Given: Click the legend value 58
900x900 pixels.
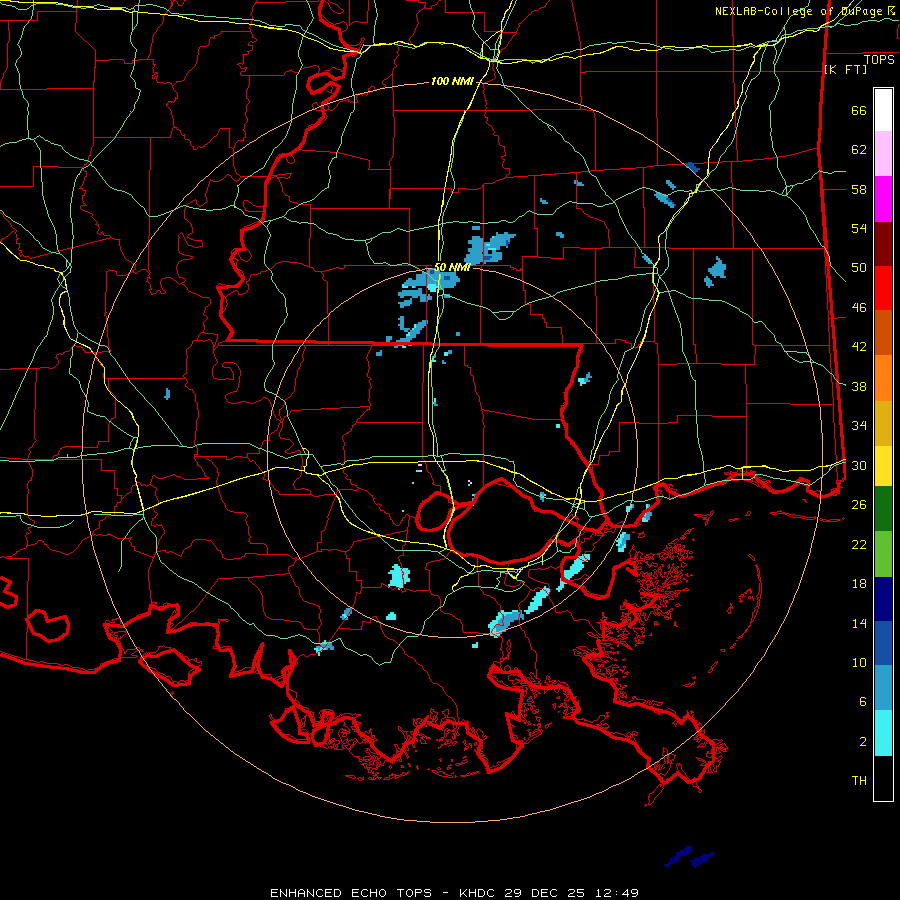Looking at the screenshot, I should click(859, 189).
